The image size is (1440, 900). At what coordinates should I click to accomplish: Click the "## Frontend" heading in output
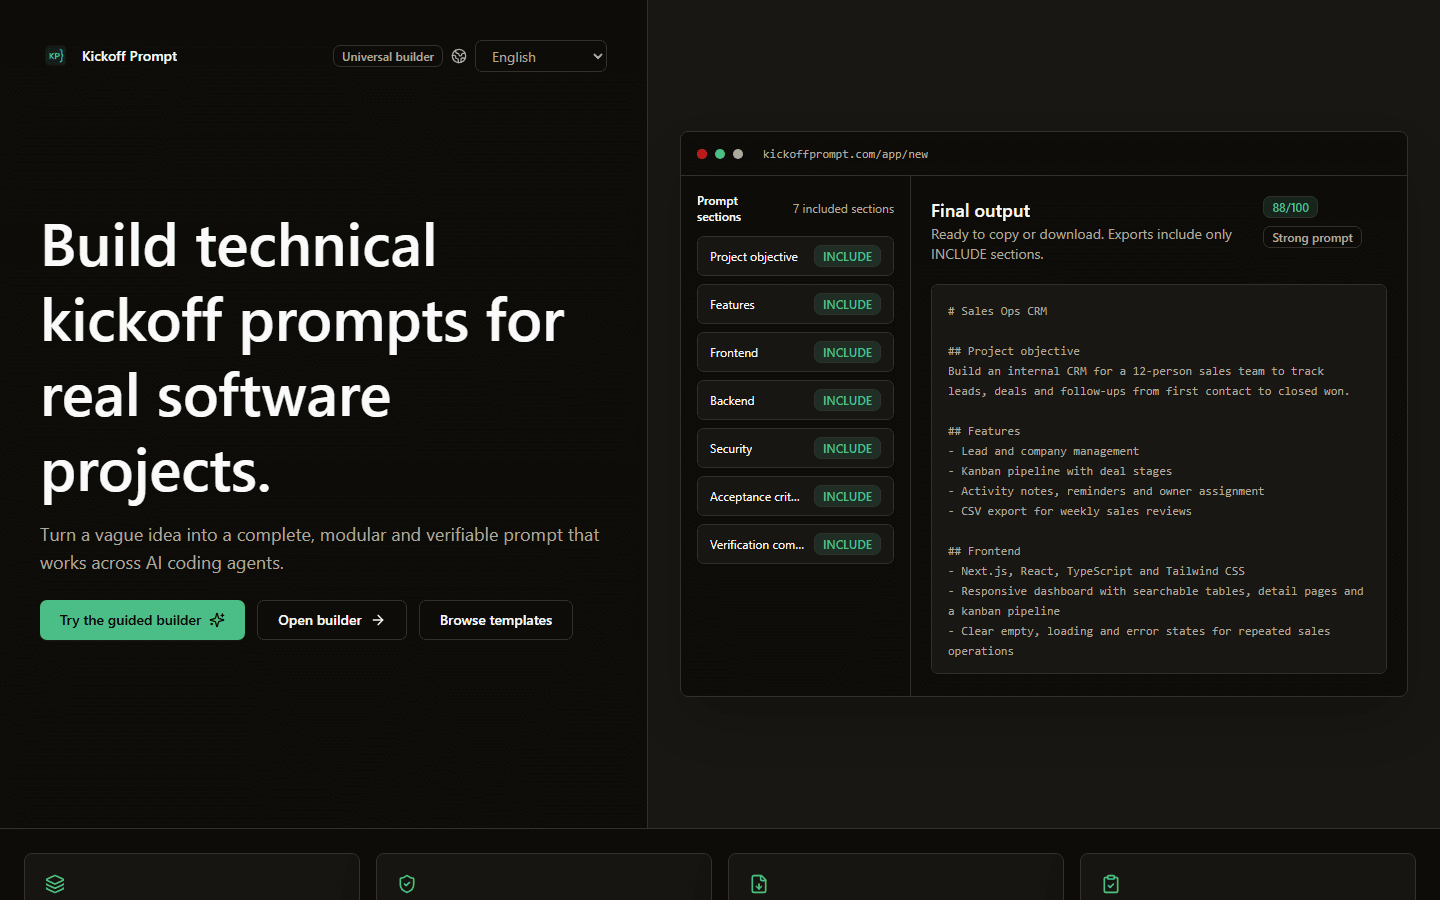coord(984,551)
